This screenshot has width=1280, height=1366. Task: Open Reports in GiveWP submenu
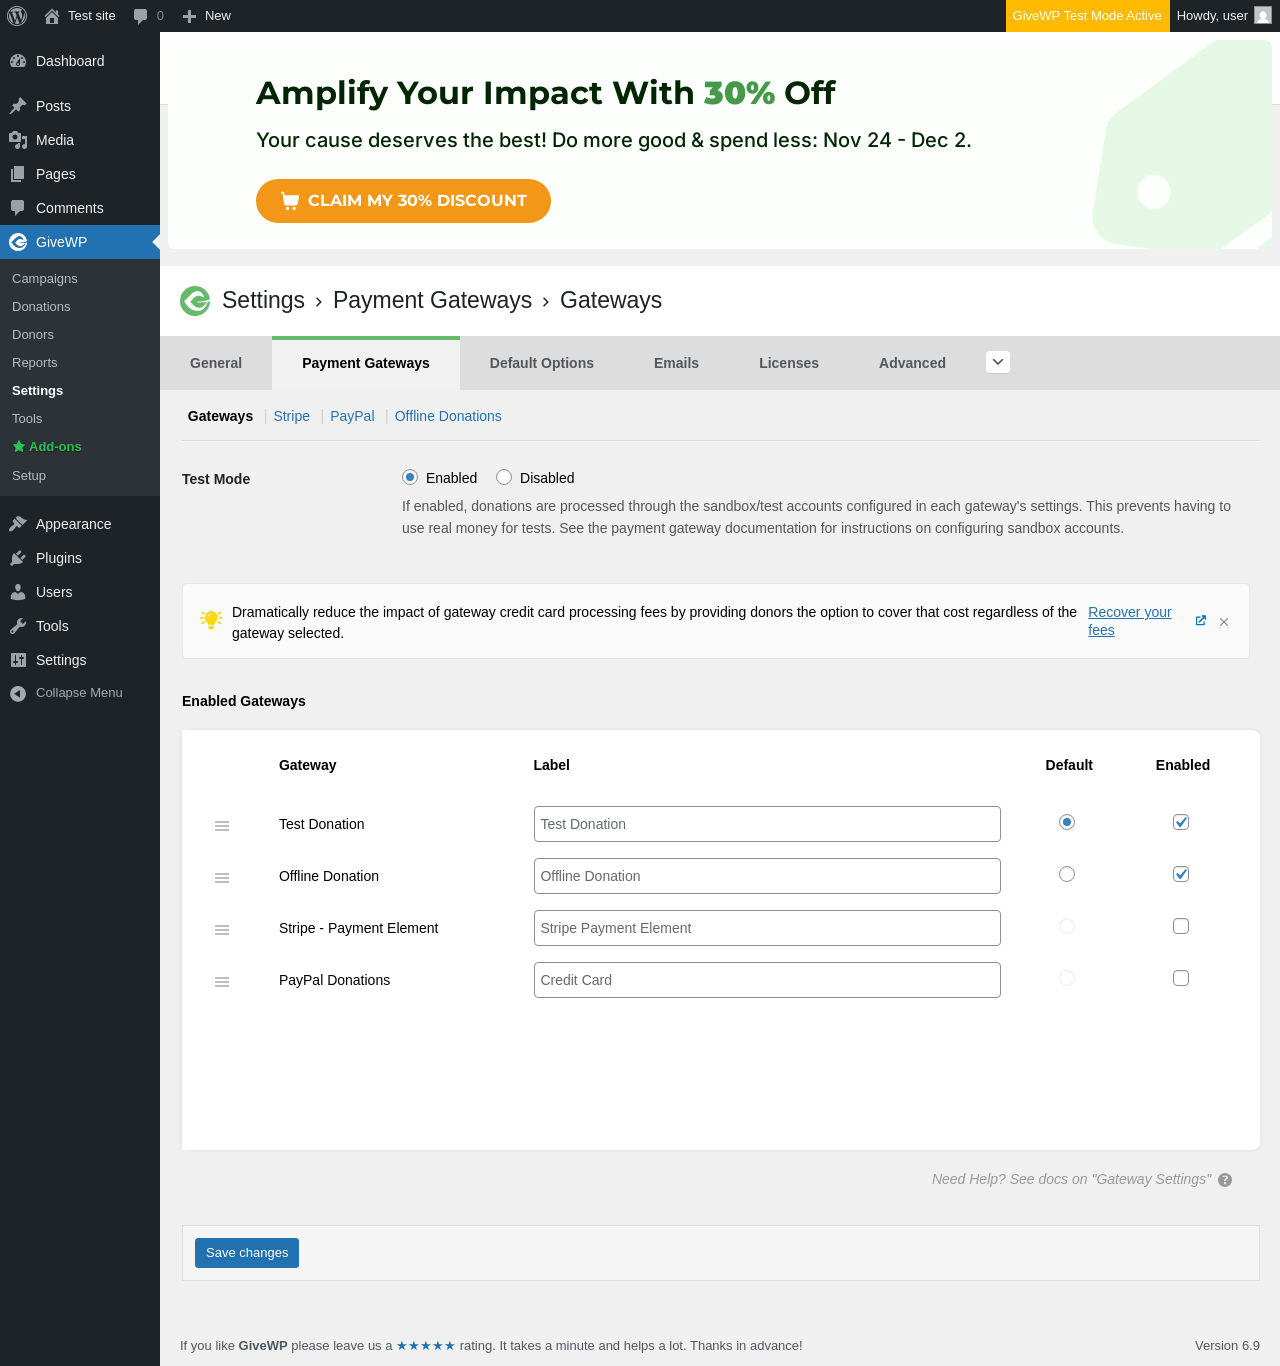[x=35, y=363]
